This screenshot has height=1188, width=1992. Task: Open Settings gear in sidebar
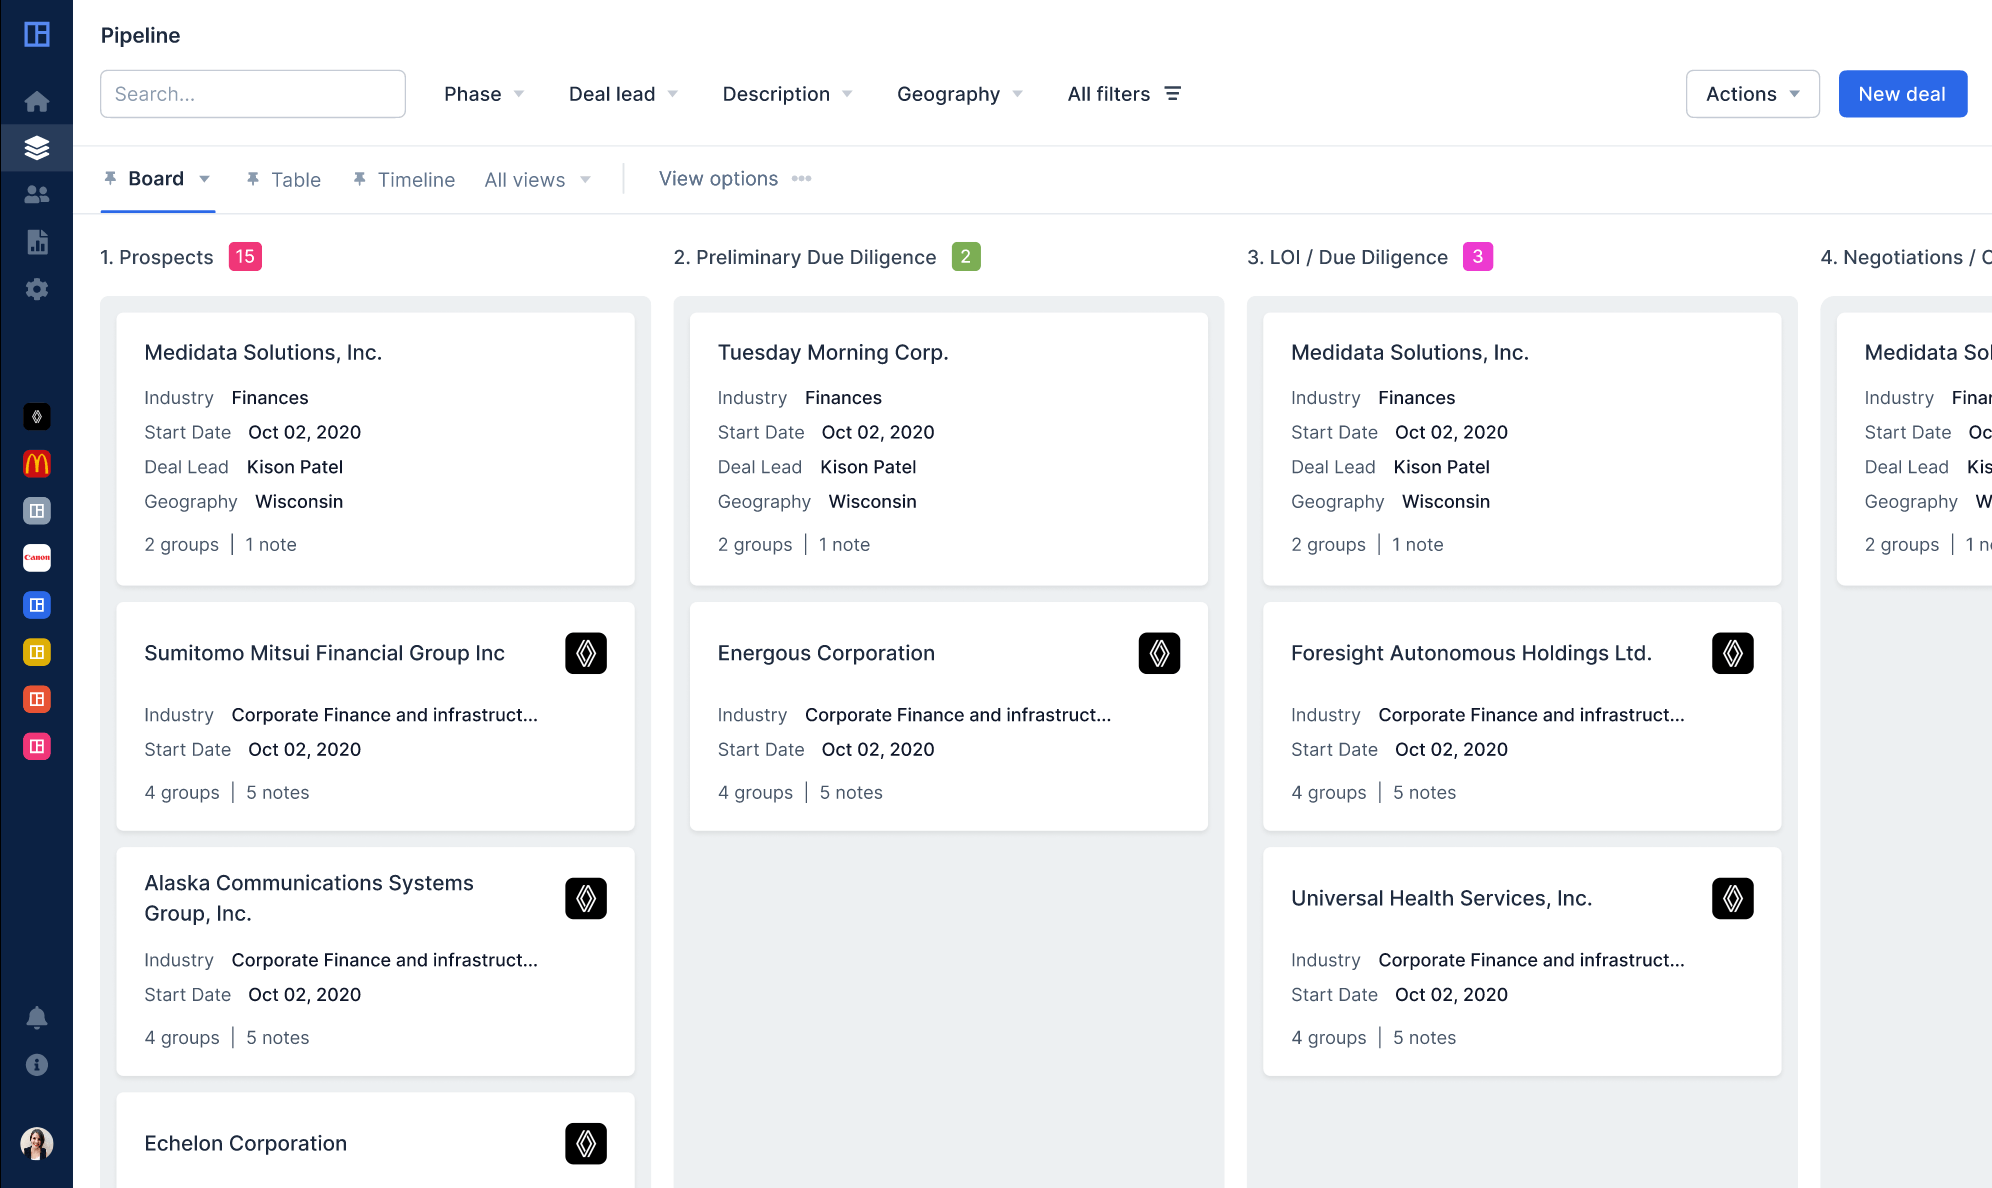coord(37,289)
